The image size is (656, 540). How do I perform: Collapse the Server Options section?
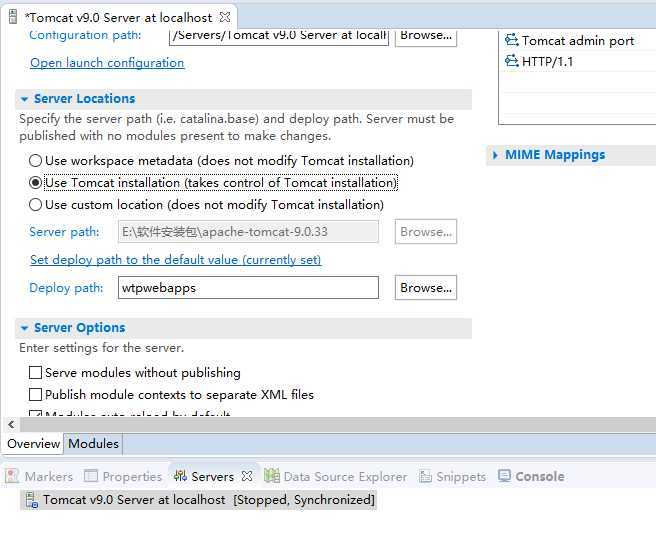pyautogui.click(x=24, y=328)
